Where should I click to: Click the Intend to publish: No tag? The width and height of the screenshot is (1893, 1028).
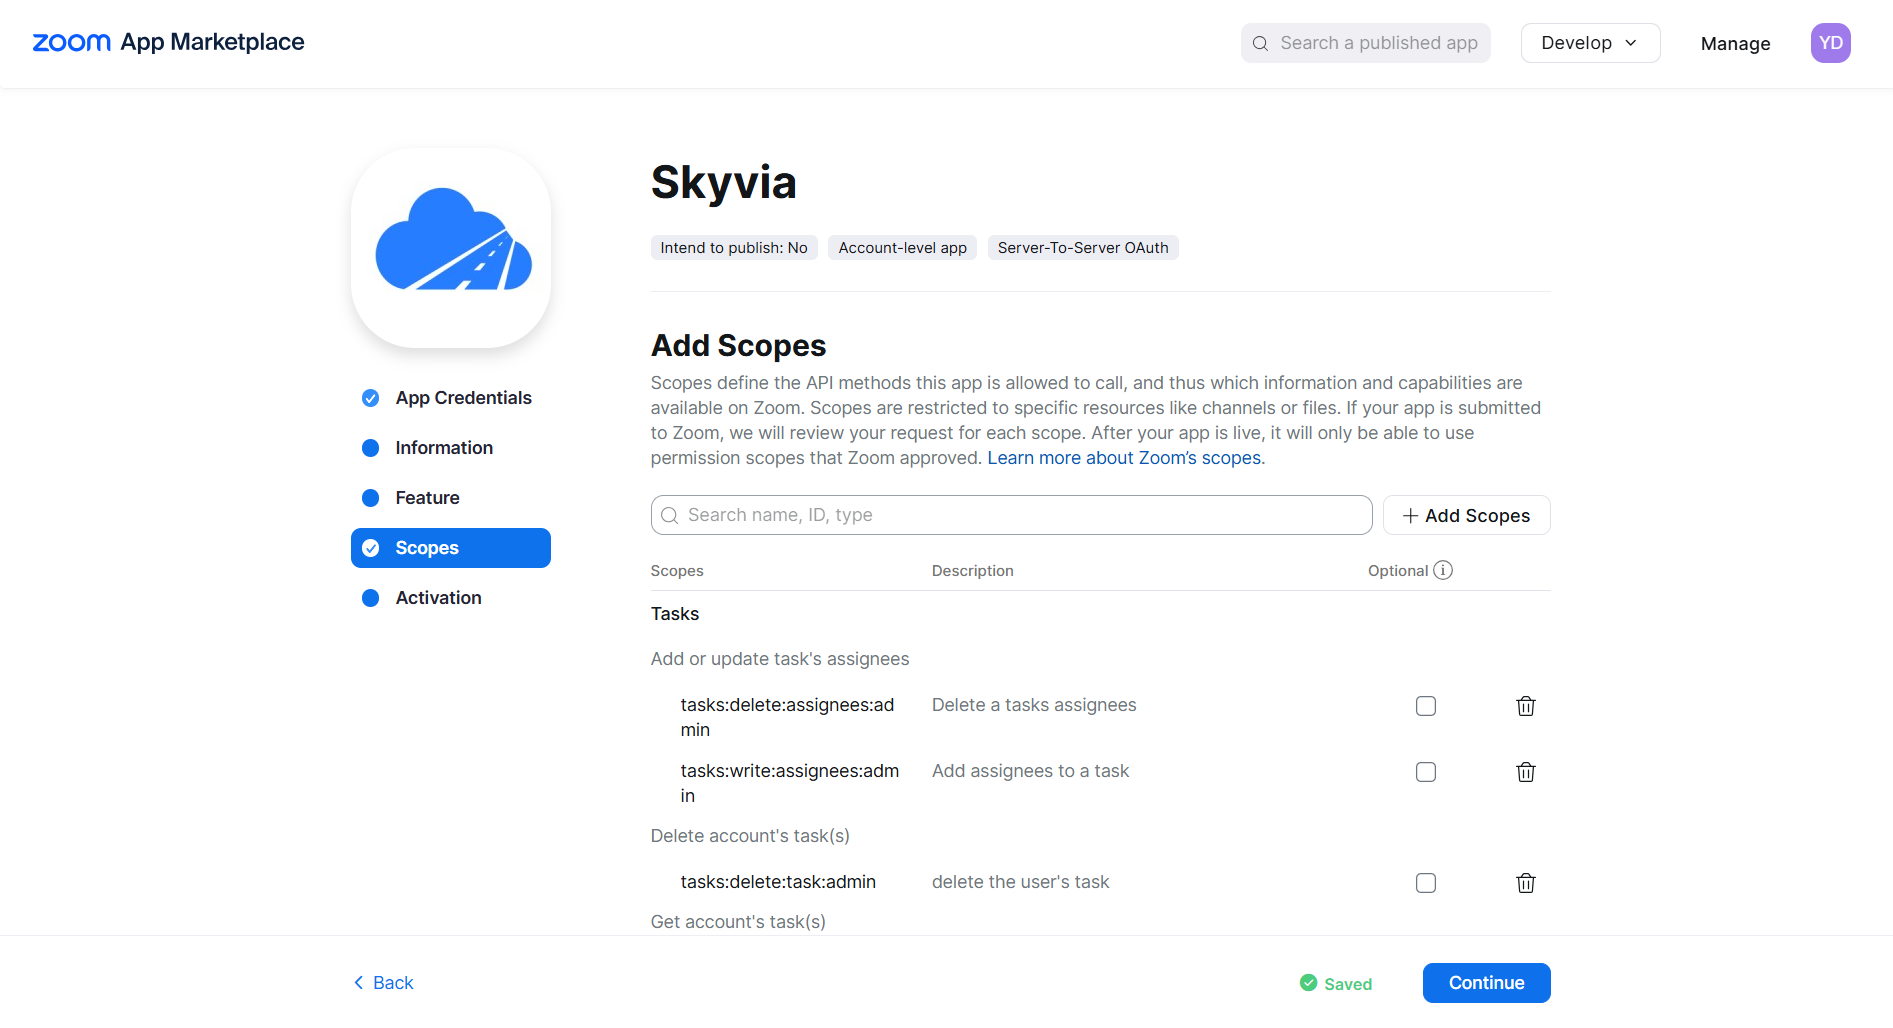(x=734, y=248)
